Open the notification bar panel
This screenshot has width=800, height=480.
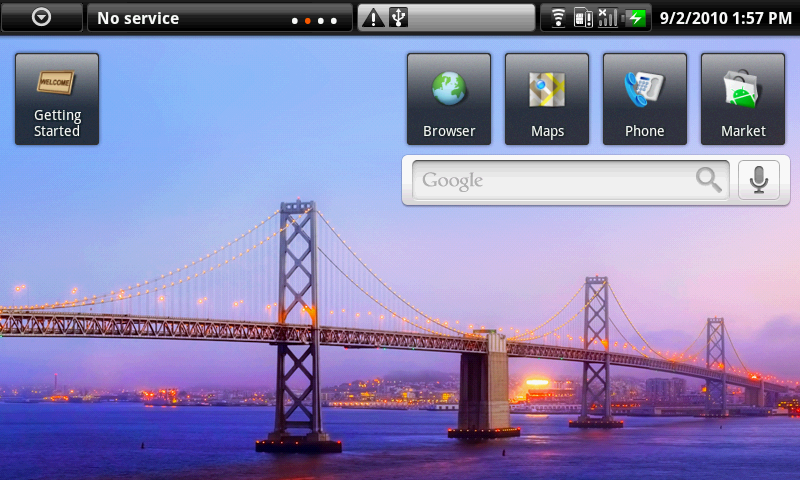tap(446, 18)
